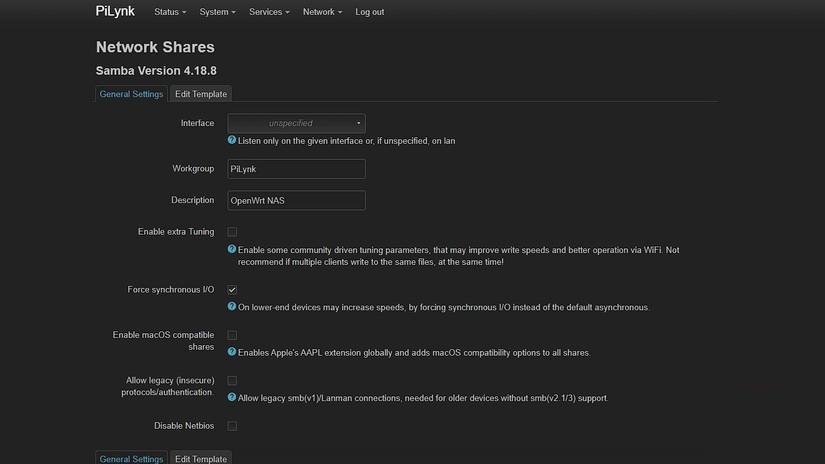Click Allow legacy (insecure) protocols label

pyautogui.click(x=167, y=386)
